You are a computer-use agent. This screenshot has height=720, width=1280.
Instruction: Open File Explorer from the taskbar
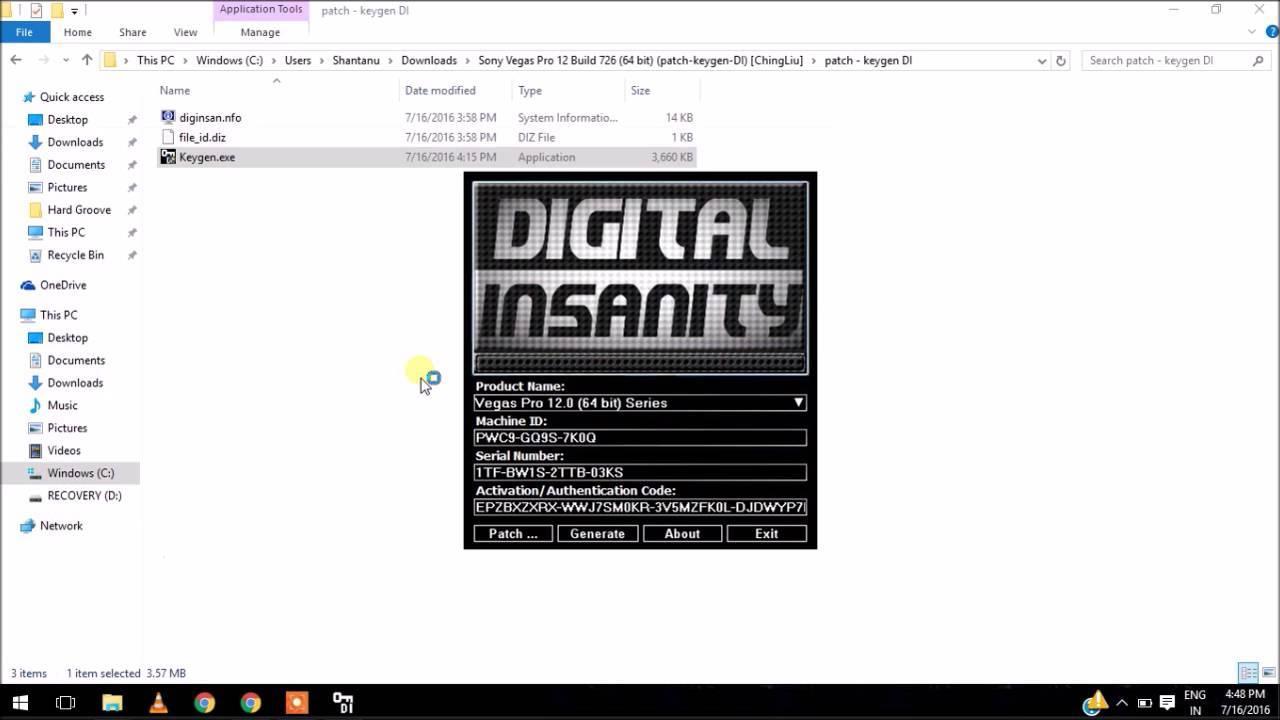tap(111, 703)
